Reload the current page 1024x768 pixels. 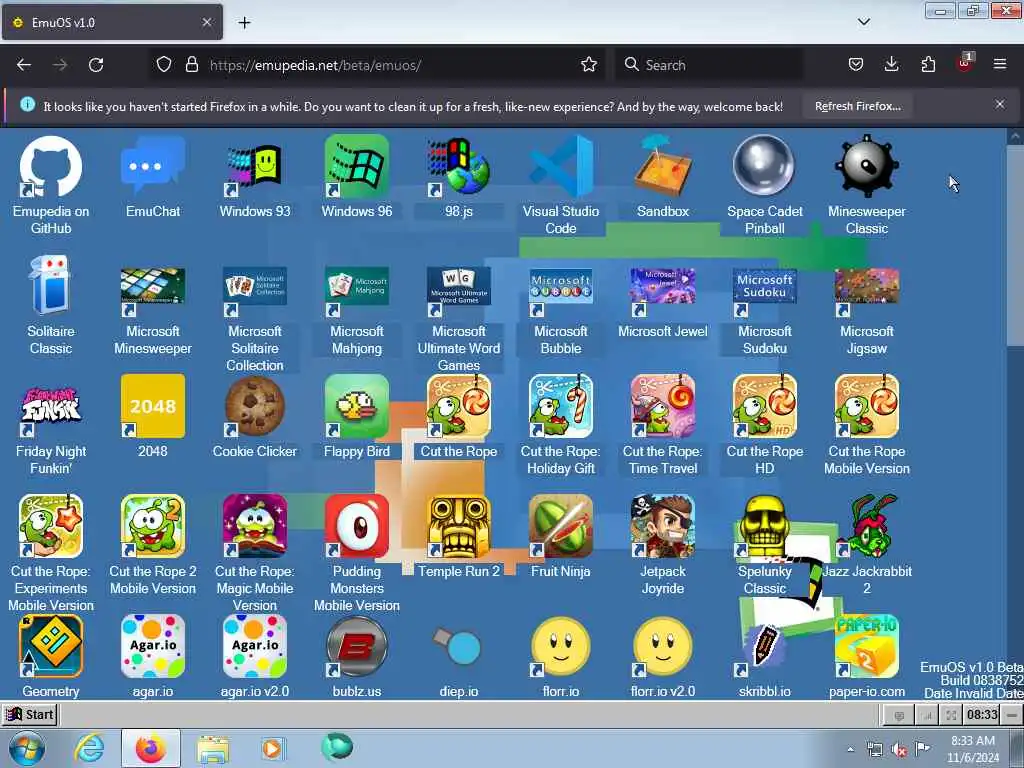96,65
